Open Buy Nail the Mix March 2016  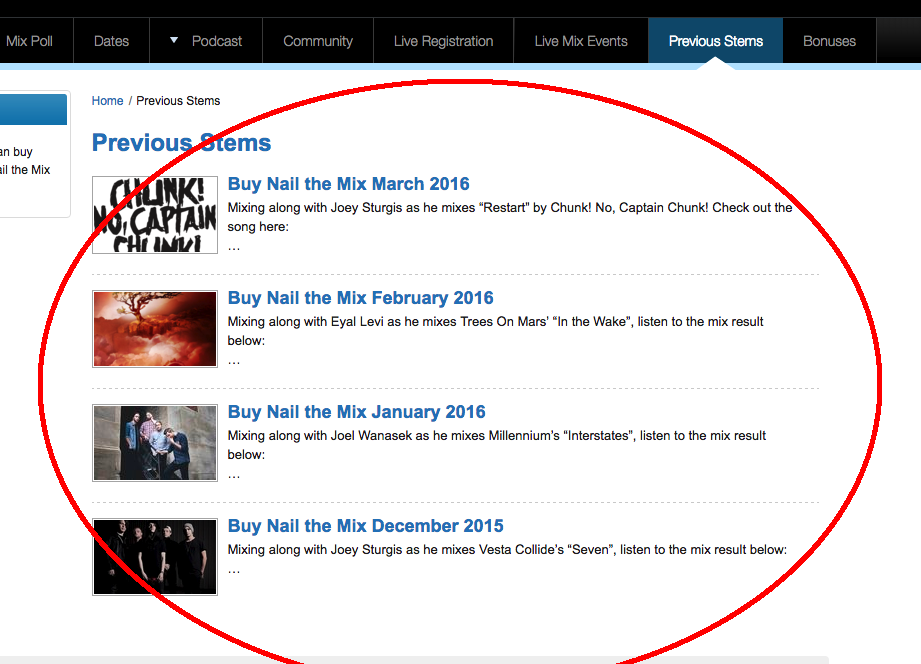coord(348,184)
